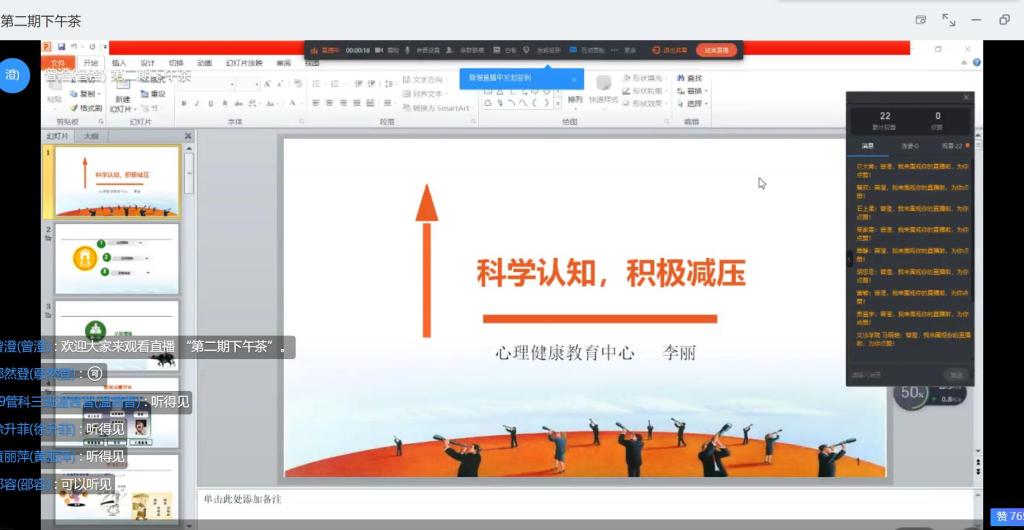The width and height of the screenshot is (1024, 530).
Task: Click 转换为 SmartArt option
Action: point(438,108)
